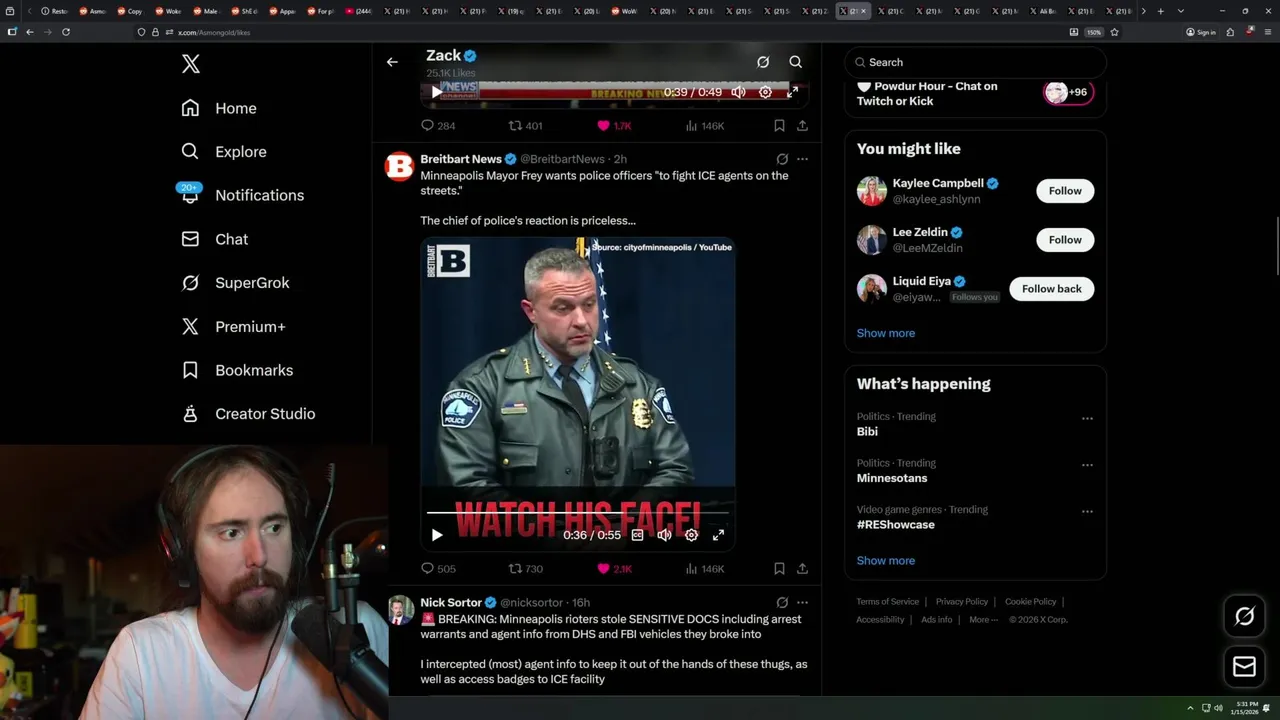Viewport: 1280px width, 720px height.
Task: Click Show more under You might like
Action: point(885,333)
